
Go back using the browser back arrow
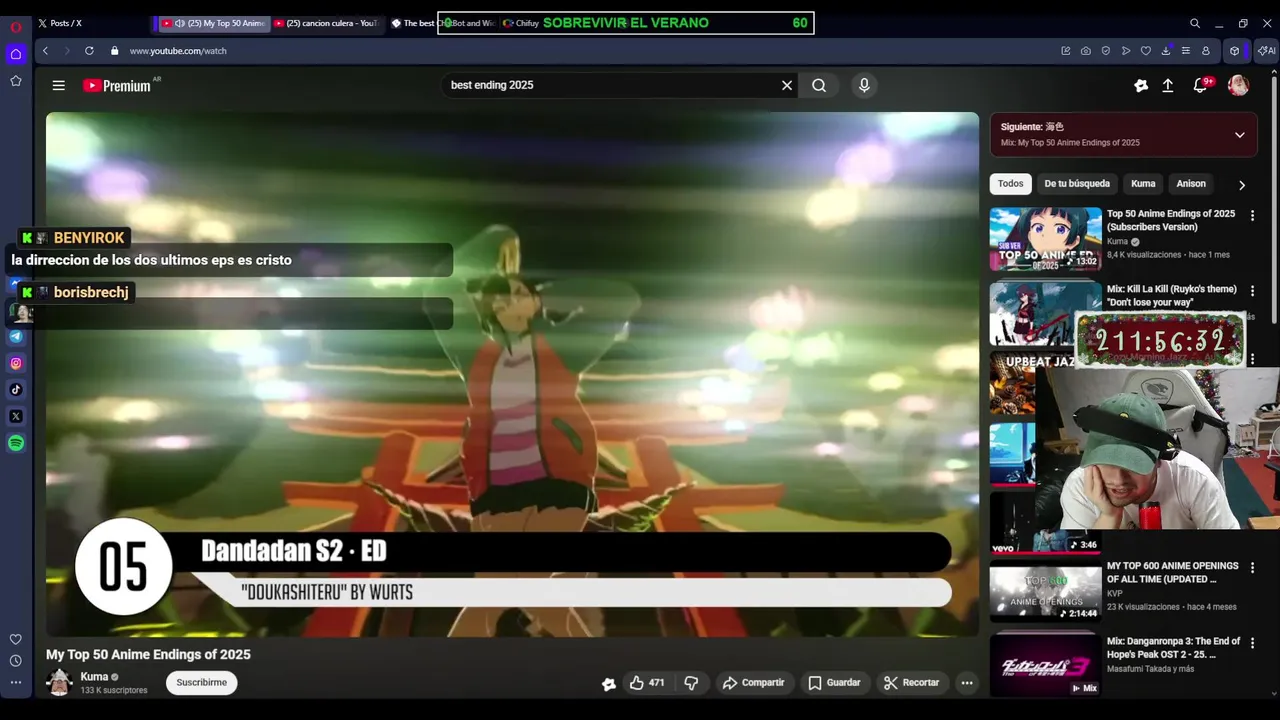point(45,51)
